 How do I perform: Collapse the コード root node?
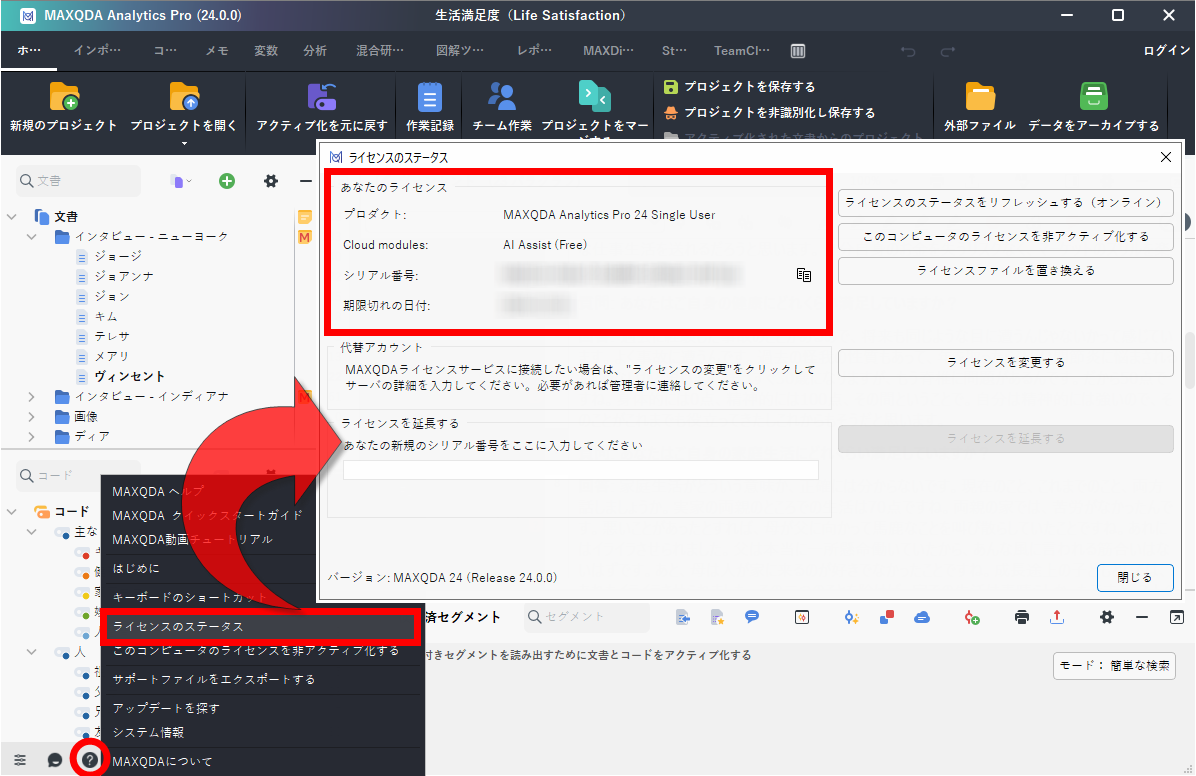point(11,511)
